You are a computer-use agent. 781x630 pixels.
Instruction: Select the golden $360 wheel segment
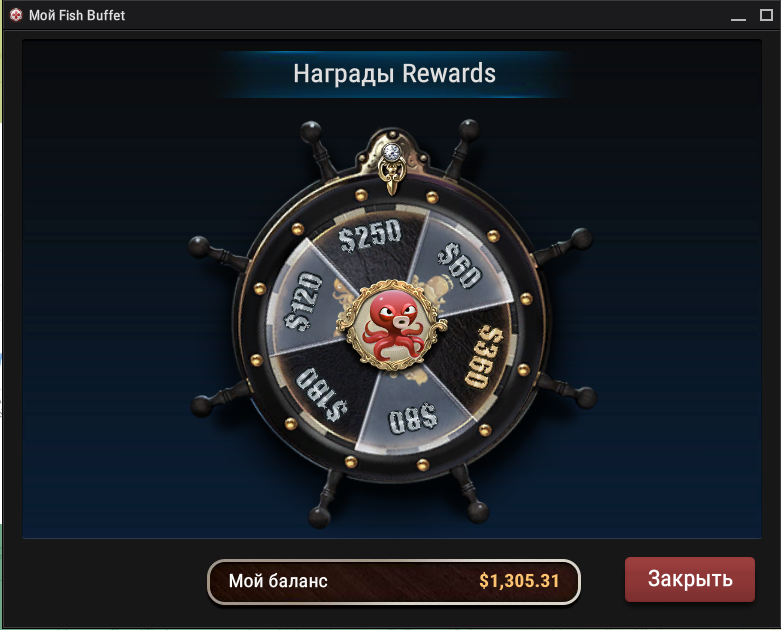coord(483,357)
